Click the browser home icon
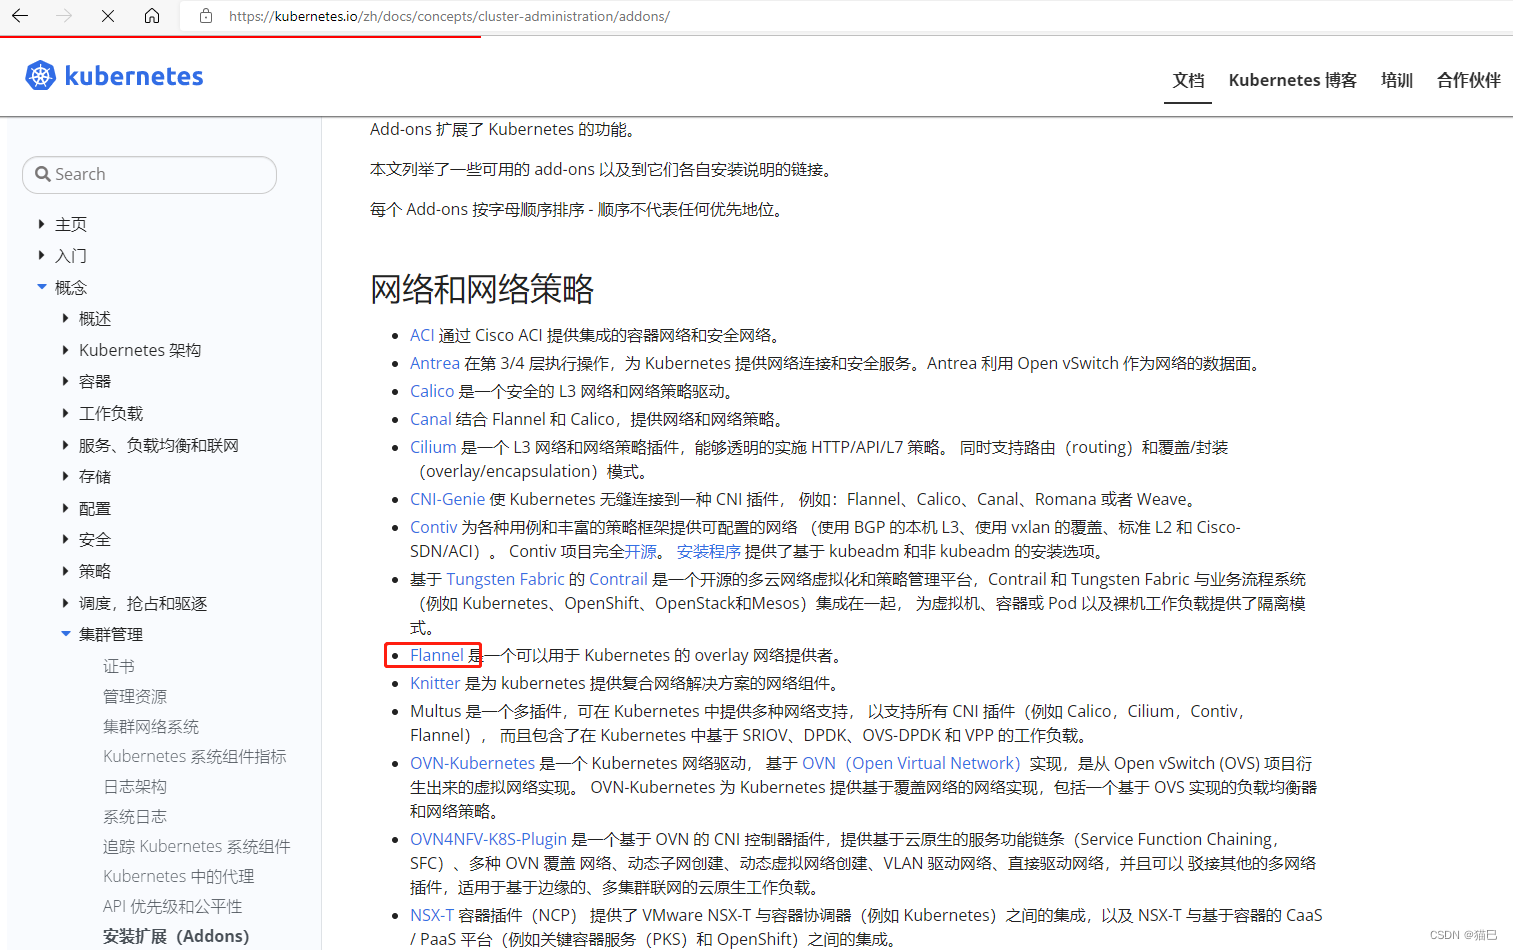This screenshot has width=1513, height=950. click(151, 16)
